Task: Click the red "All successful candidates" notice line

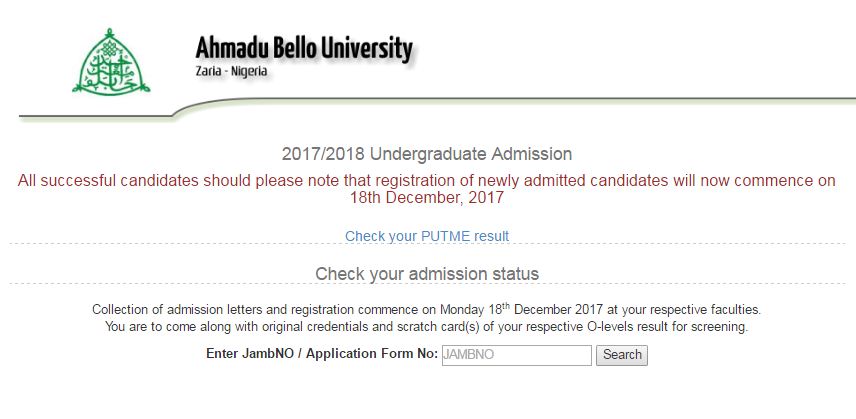Action: point(427,181)
